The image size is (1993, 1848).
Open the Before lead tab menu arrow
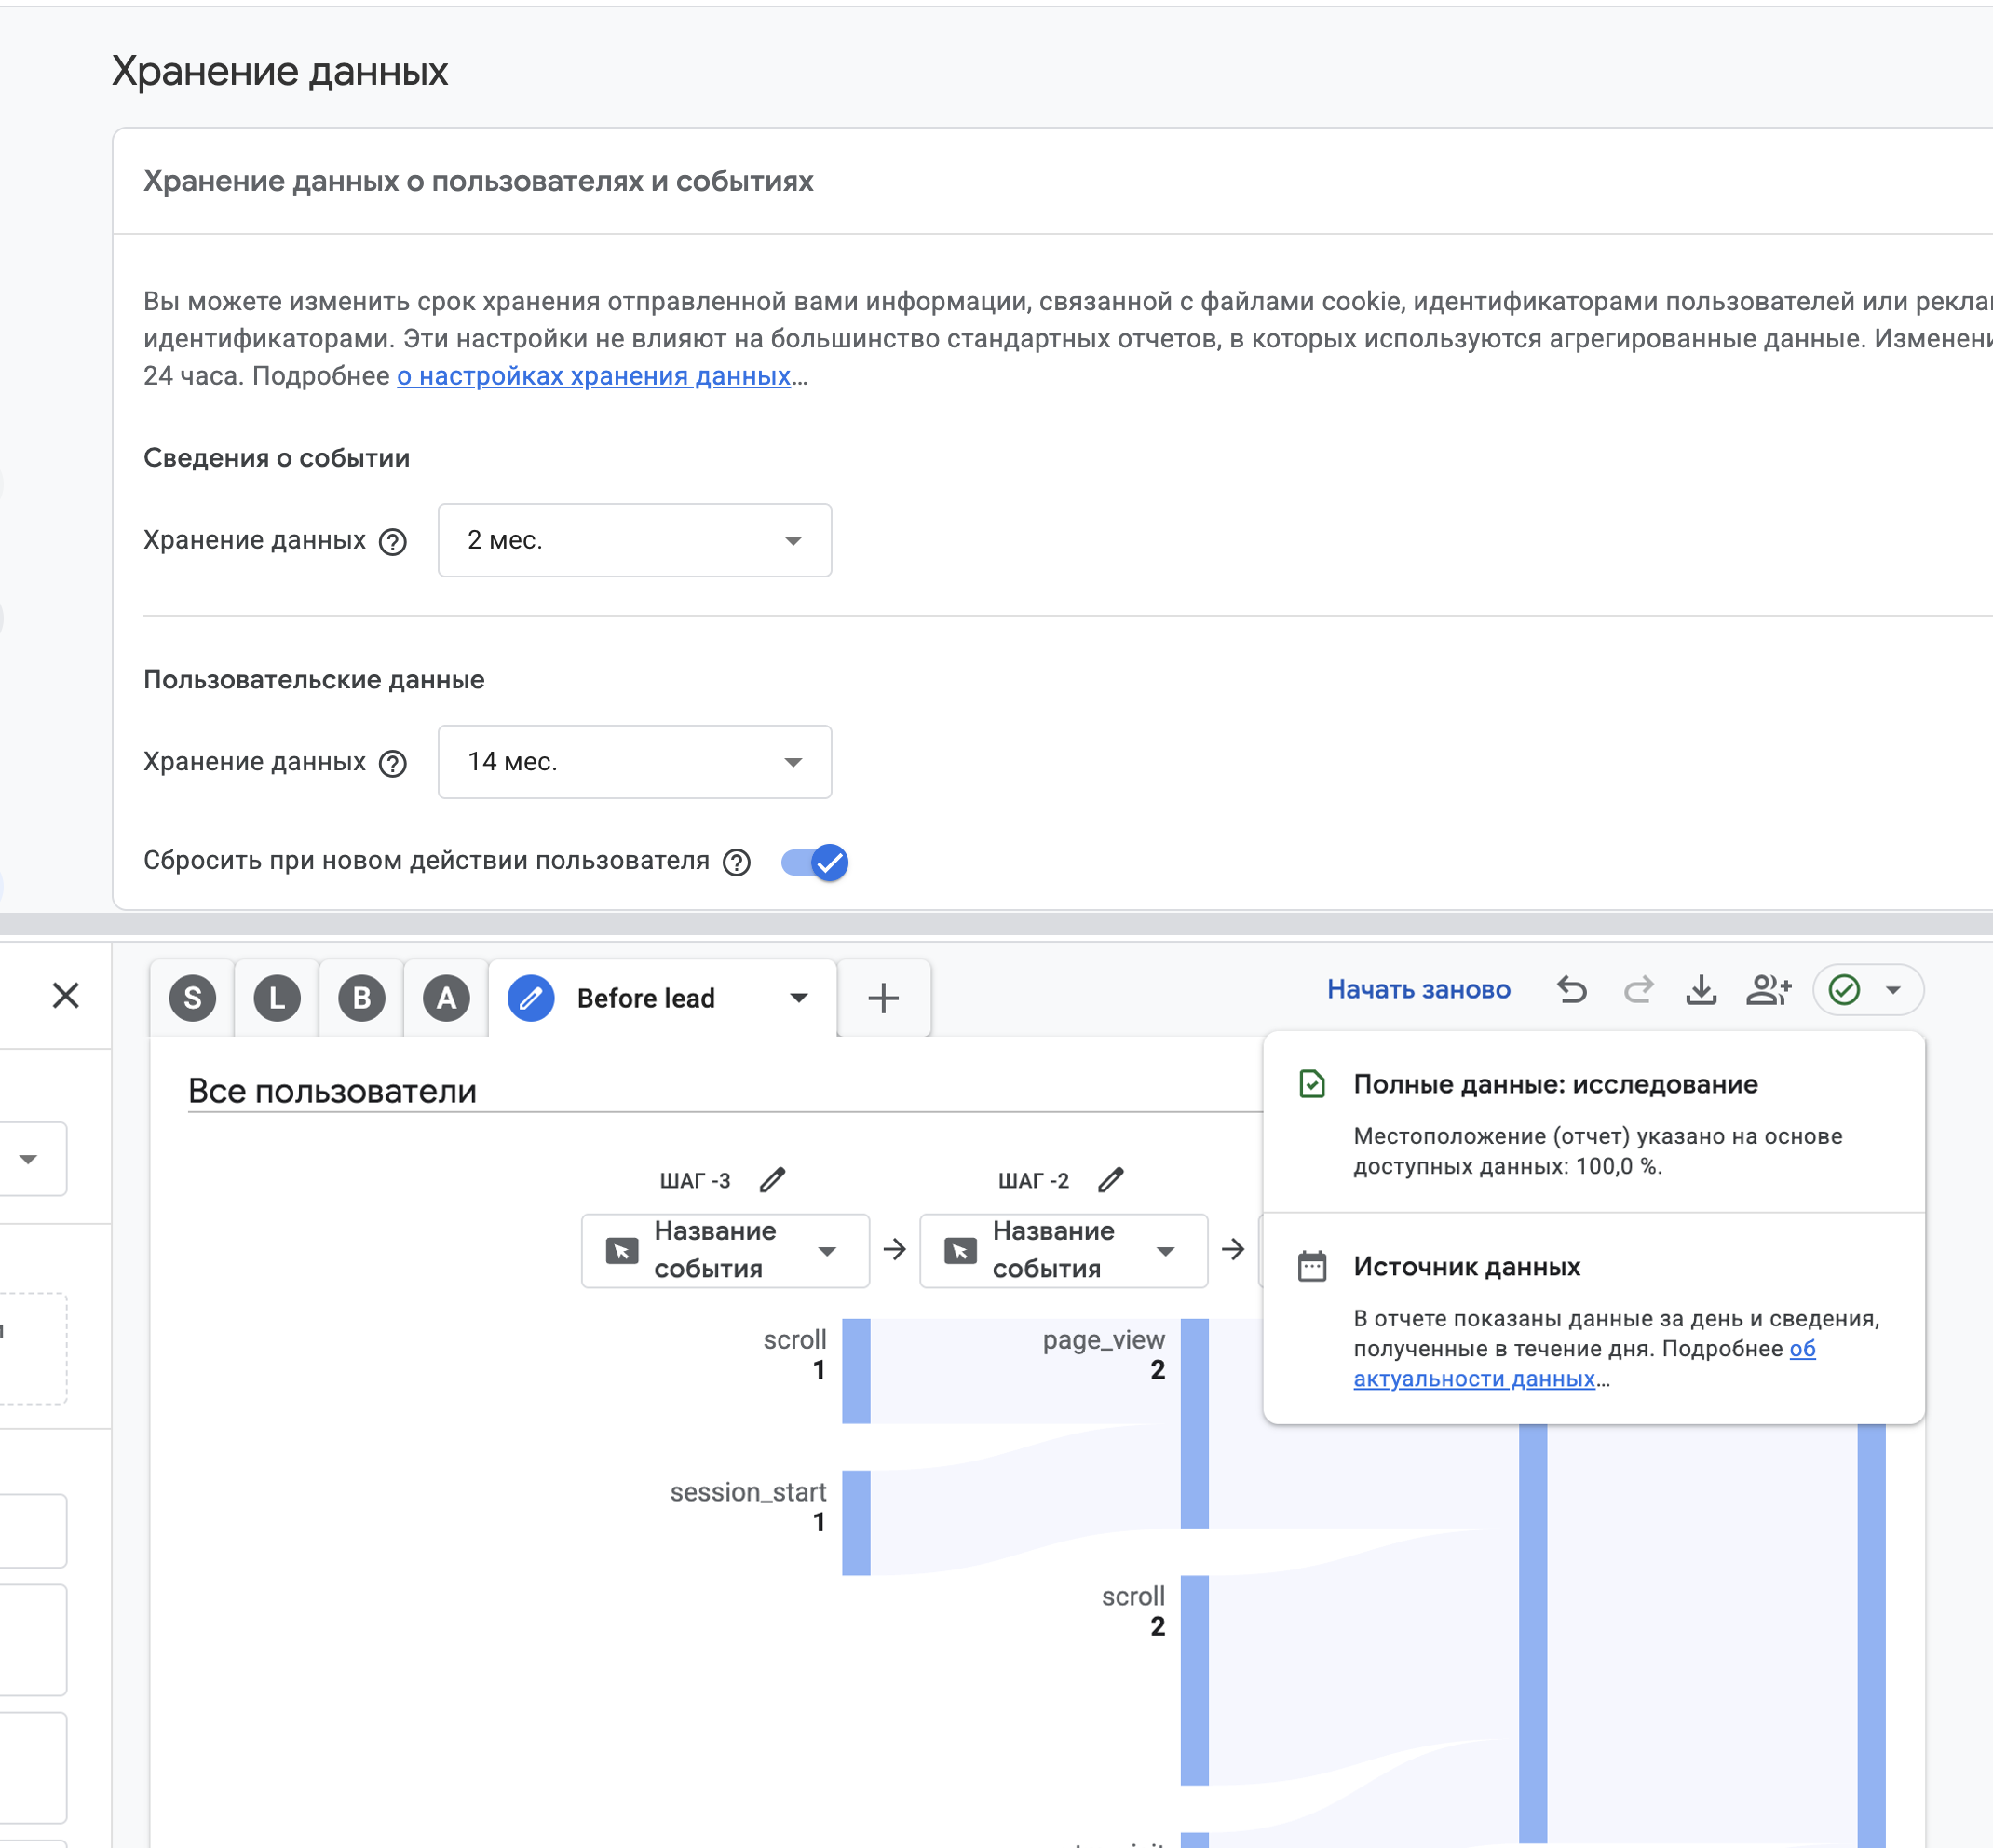tap(799, 998)
